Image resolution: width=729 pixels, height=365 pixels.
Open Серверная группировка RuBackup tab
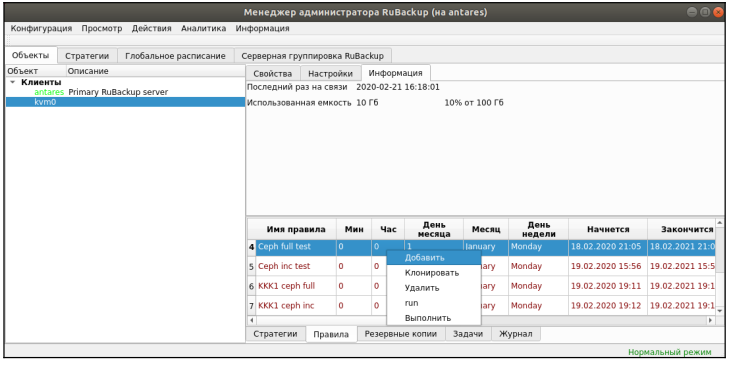[x=312, y=56]
